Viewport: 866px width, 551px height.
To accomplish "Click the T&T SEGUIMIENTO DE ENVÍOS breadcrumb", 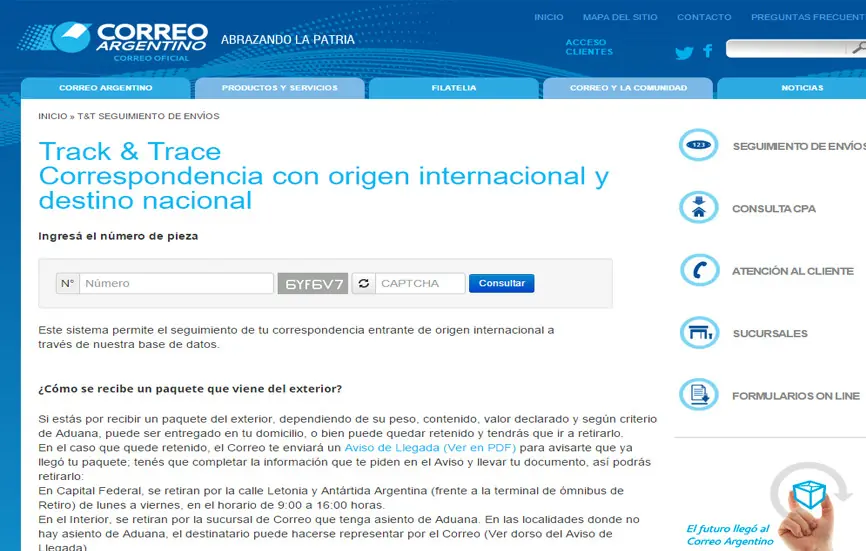I will [149, 116].
